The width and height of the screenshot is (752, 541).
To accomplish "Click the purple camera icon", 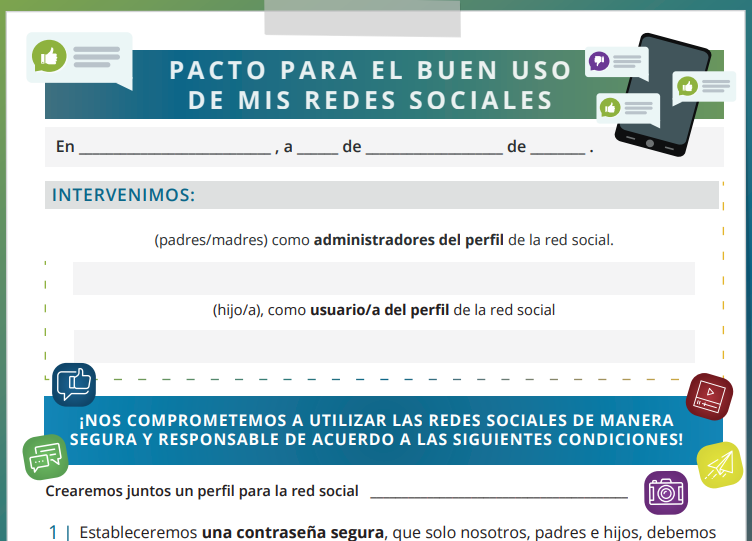I will coord(666,493).
